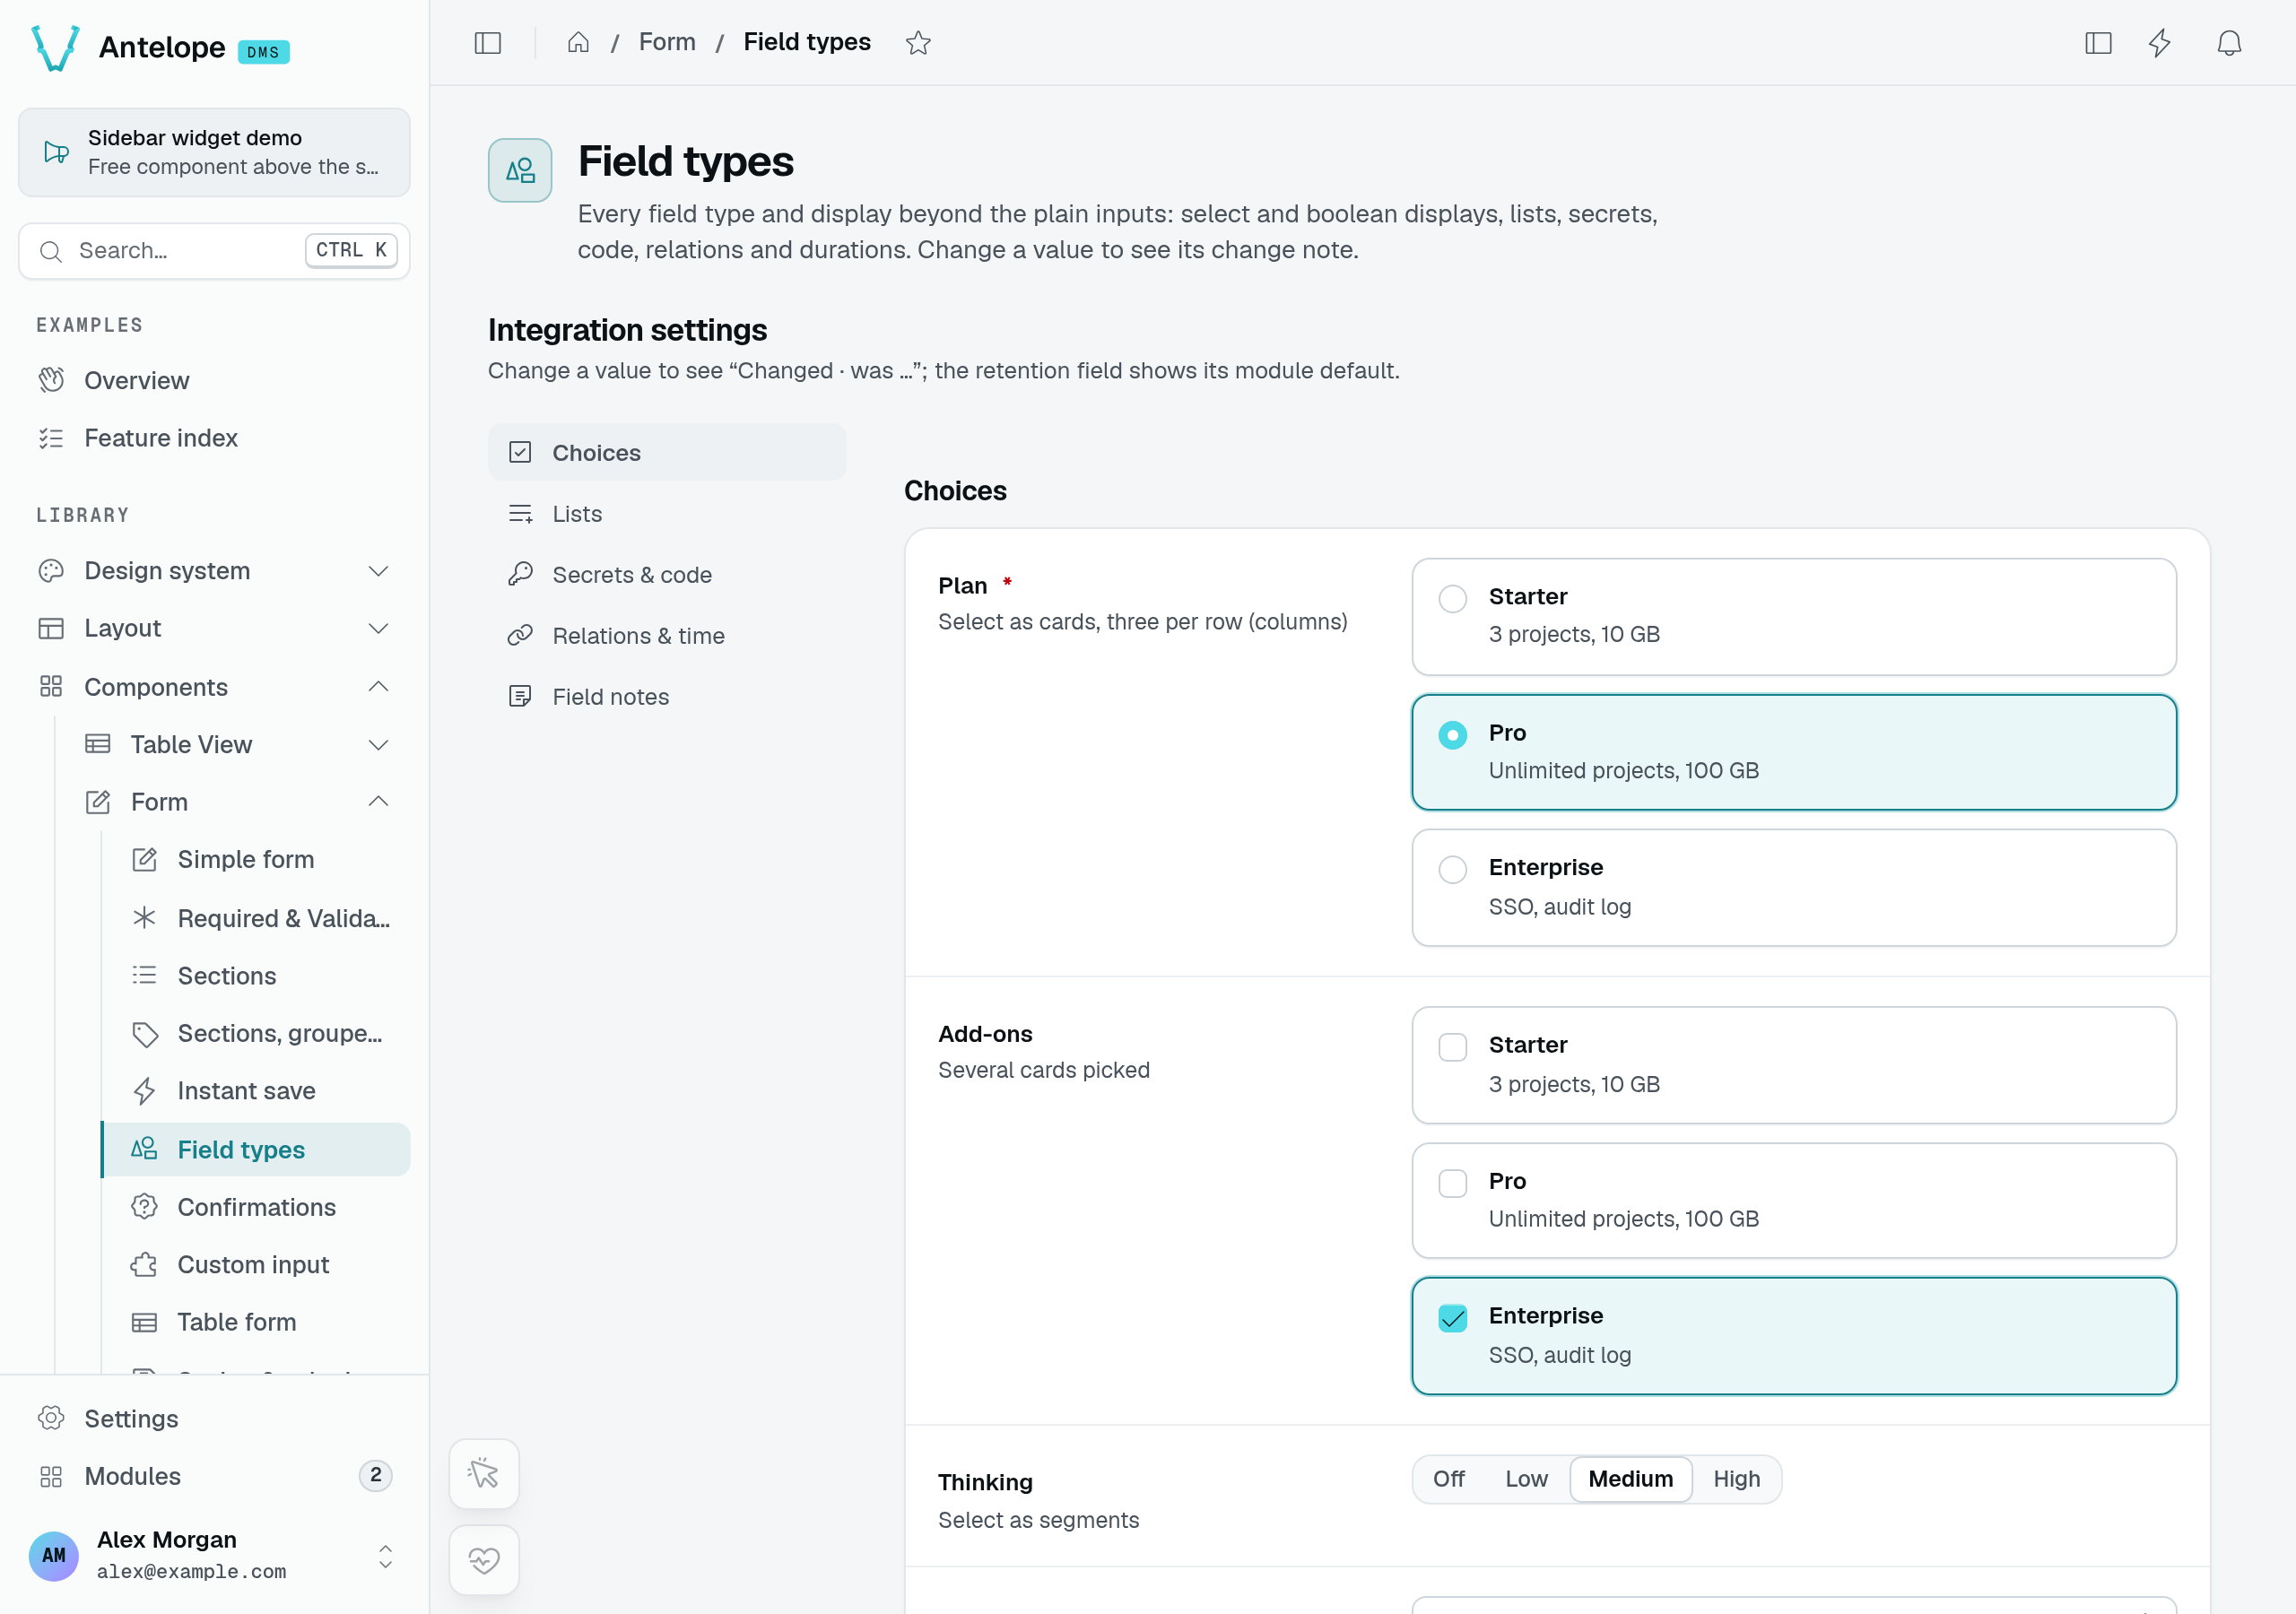Expand the Design system menu chevron
The height and width of the screenshot is (1614, 2296).
coord(378,571)
